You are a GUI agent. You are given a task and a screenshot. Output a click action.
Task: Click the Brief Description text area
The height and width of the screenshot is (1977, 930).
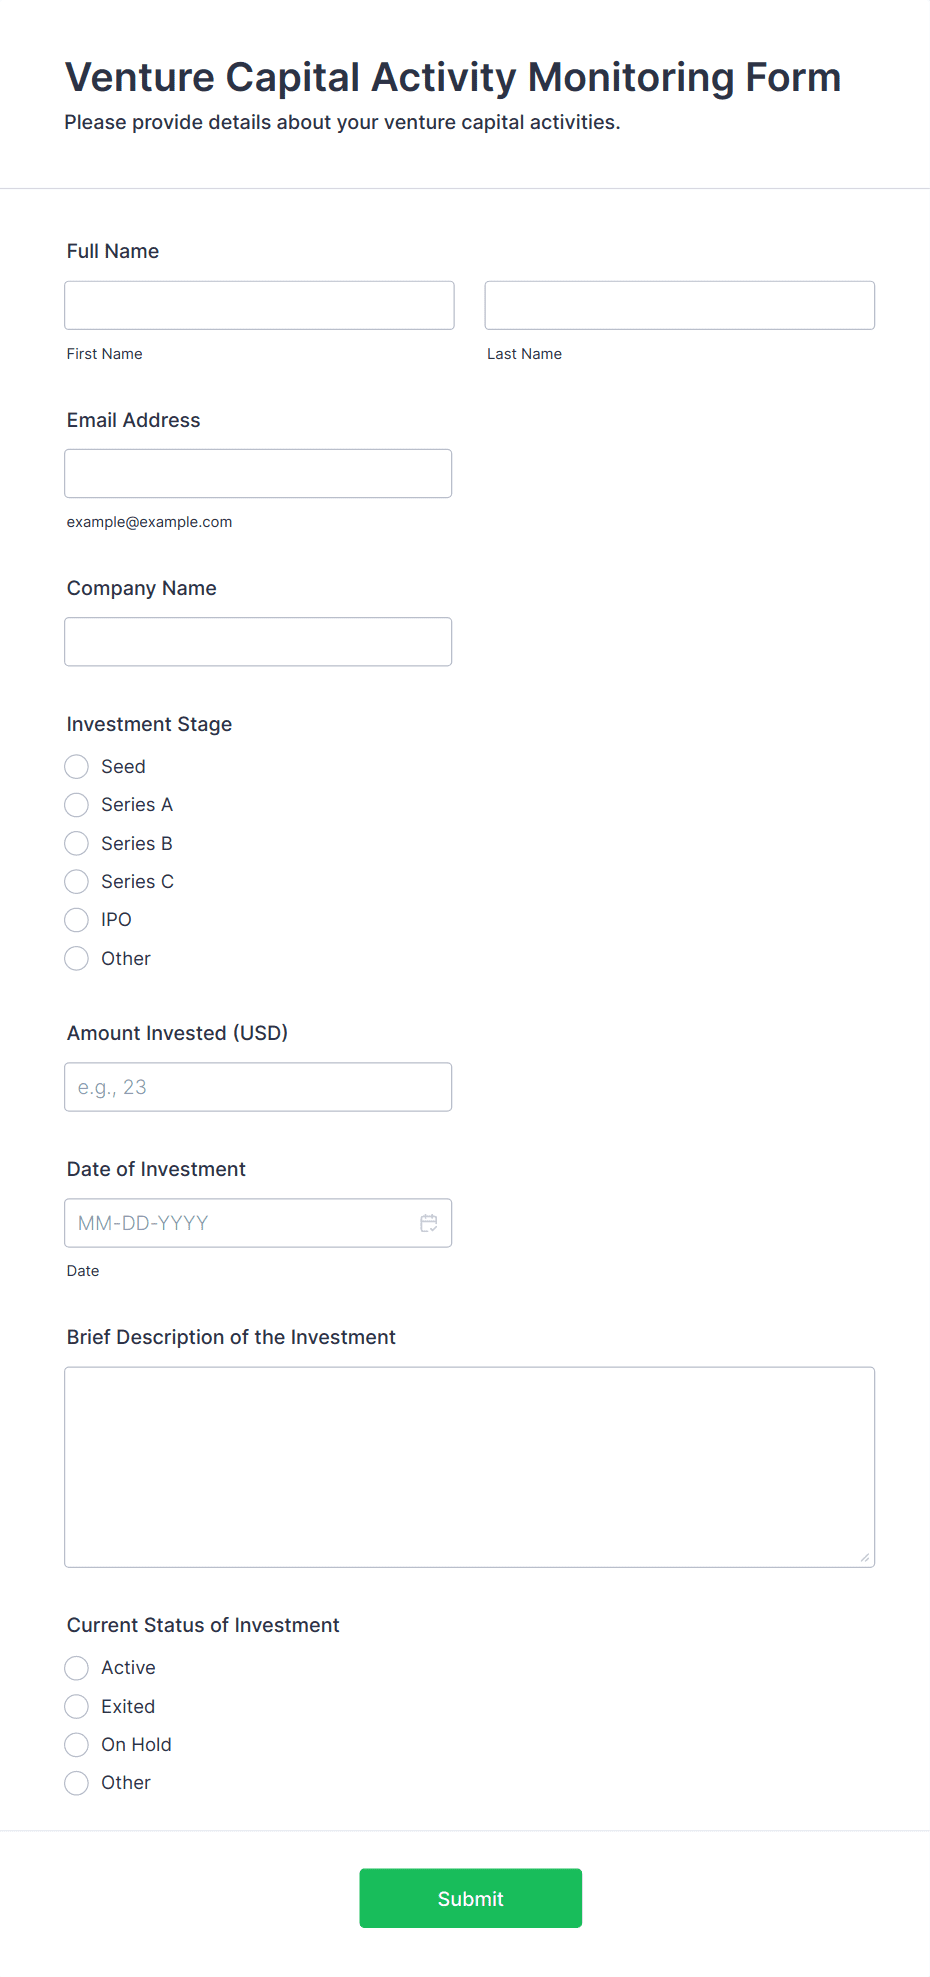[x=469, y=1467]
